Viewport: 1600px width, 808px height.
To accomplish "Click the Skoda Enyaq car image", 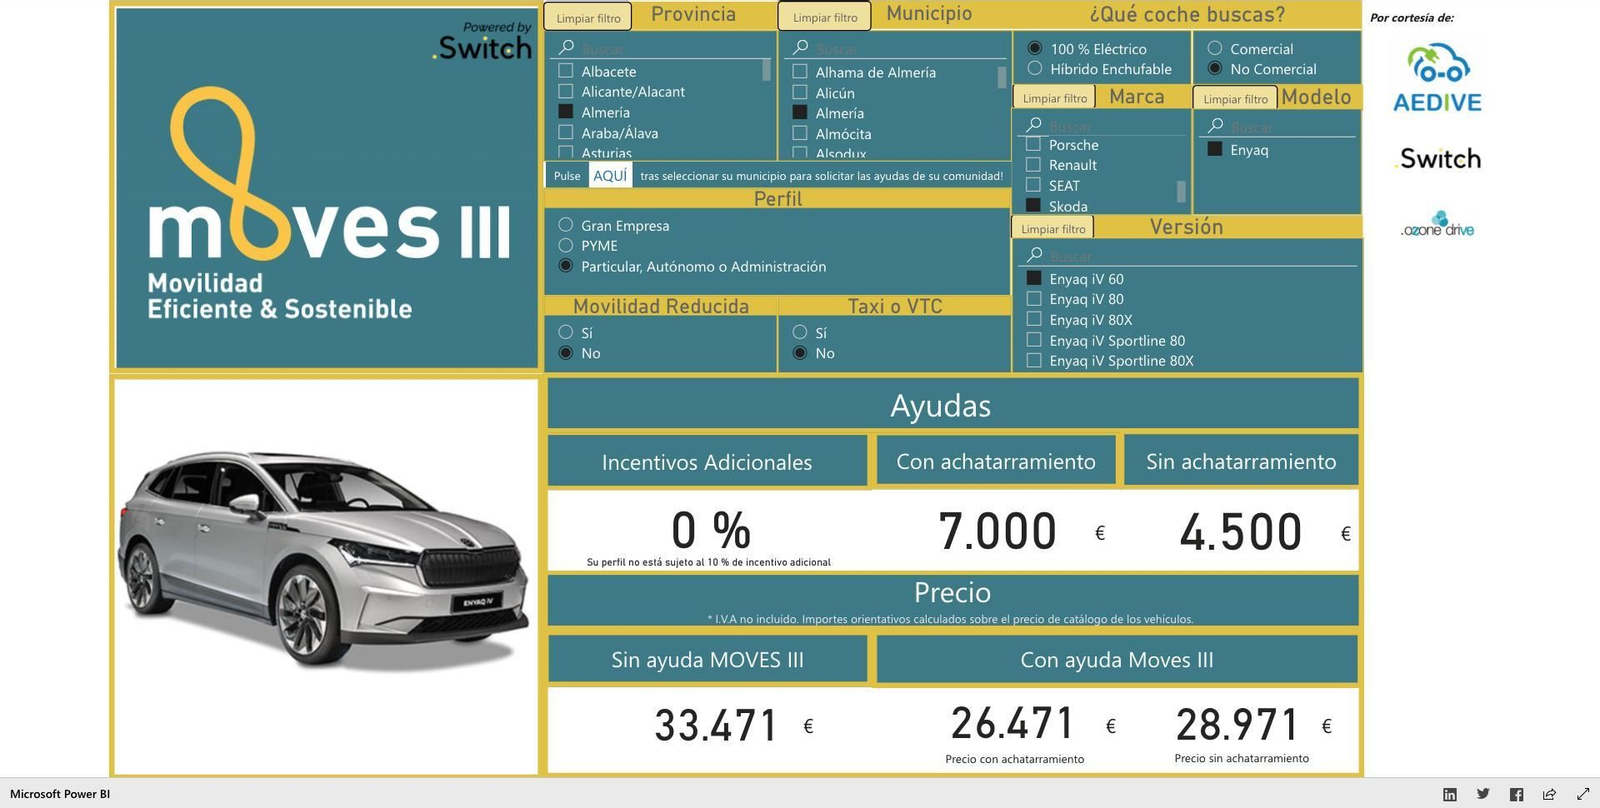I will pos(324,560).
